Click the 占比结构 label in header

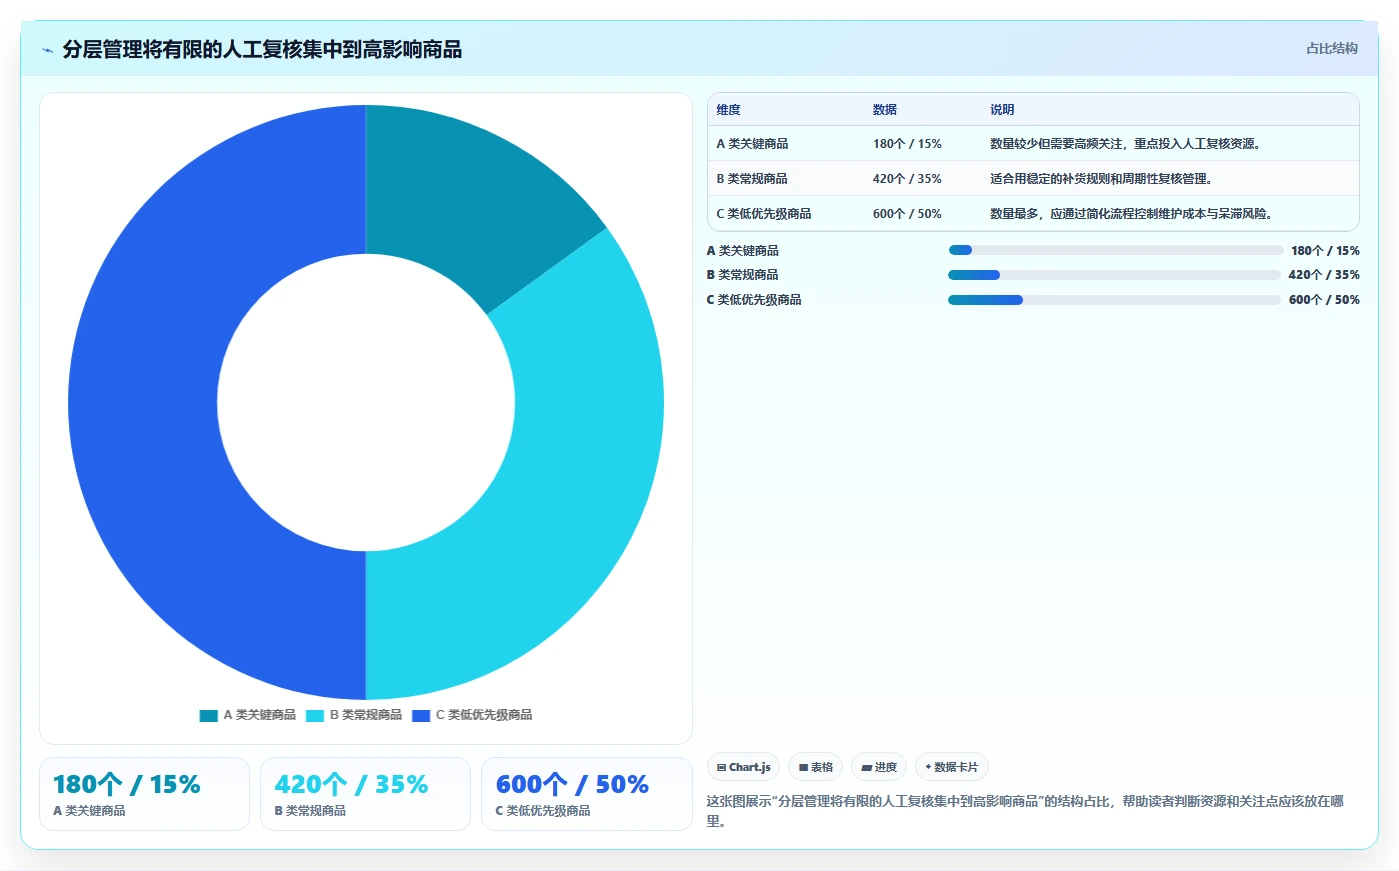click(x=1331, y=48)
